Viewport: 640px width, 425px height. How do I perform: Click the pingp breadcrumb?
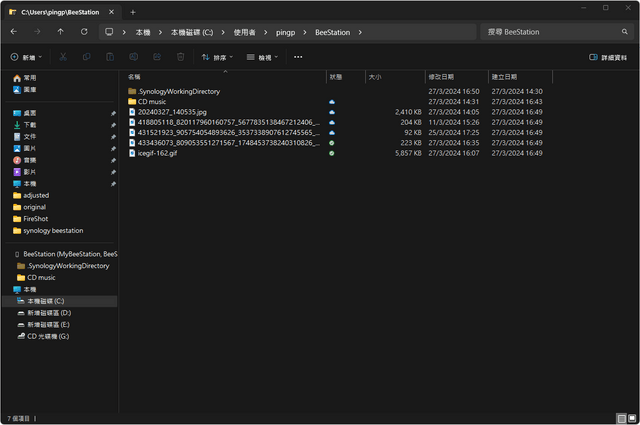(x=285, y=32)
